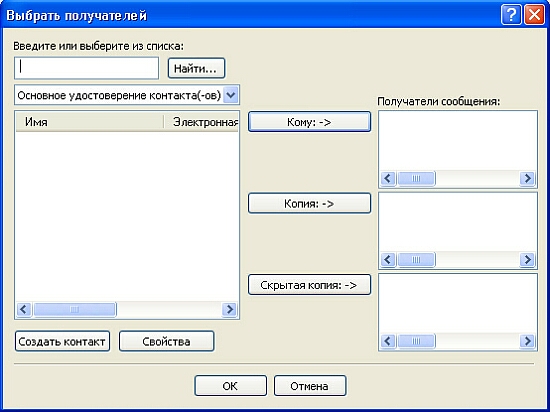Image resolution: width=550 pixels, height=412 pixels.
Task: Add the contact with Скрытая копия: -> button
Action: (x=309, y=285)
